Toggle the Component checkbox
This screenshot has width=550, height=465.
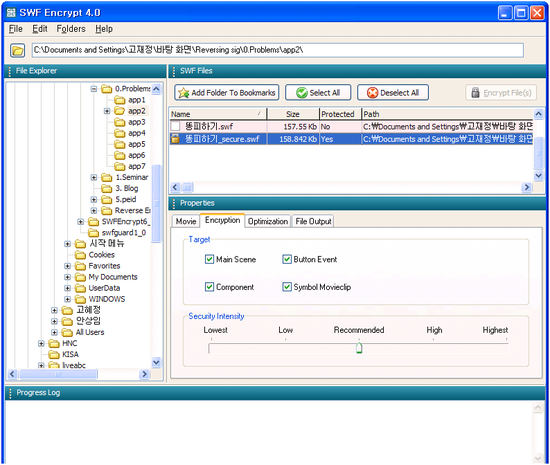[209, 287]
